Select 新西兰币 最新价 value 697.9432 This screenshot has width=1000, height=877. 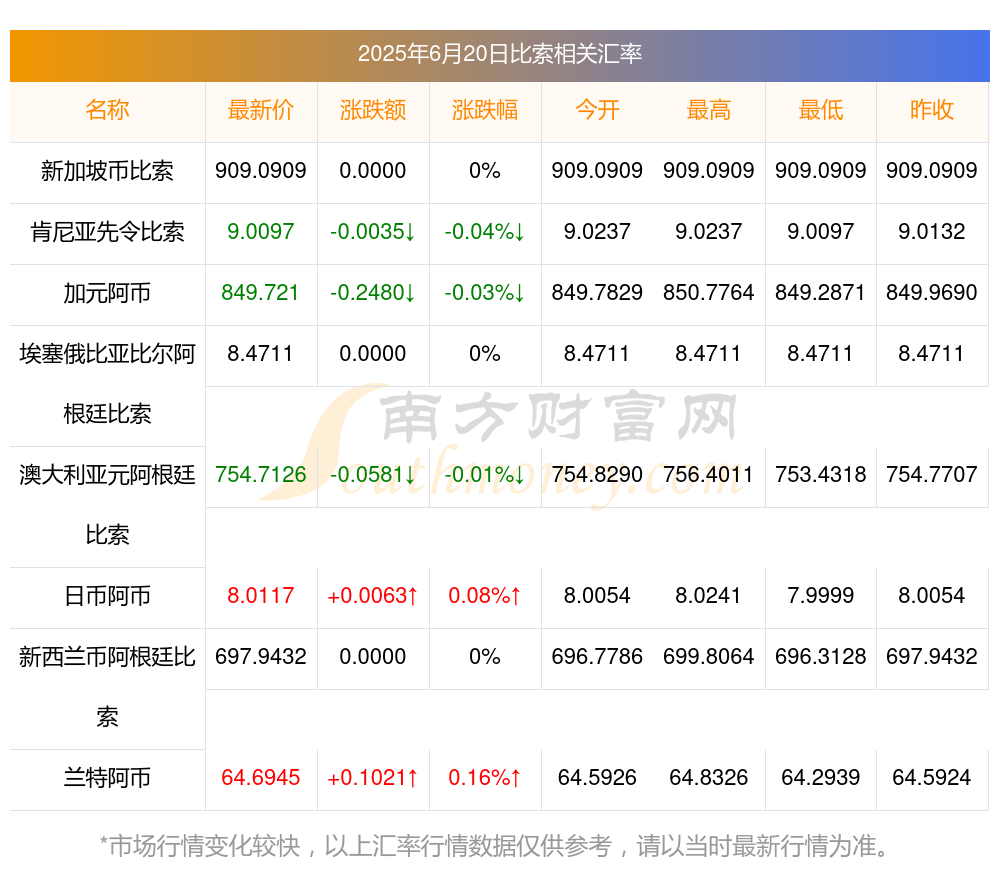click(x=261, y=656)
